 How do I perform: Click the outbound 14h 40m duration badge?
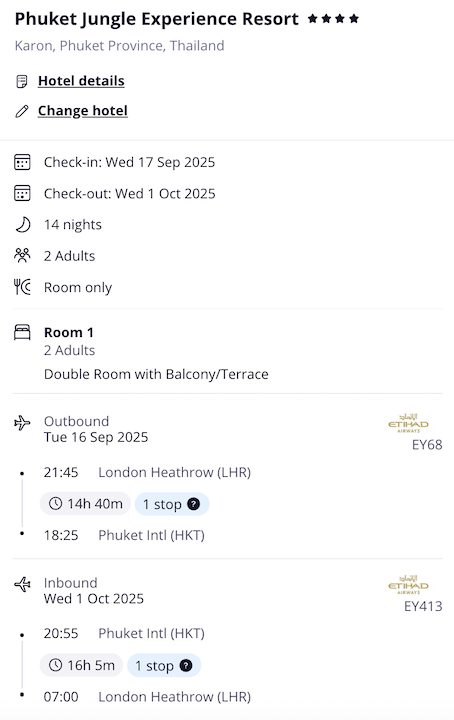(x=85, y=504)
